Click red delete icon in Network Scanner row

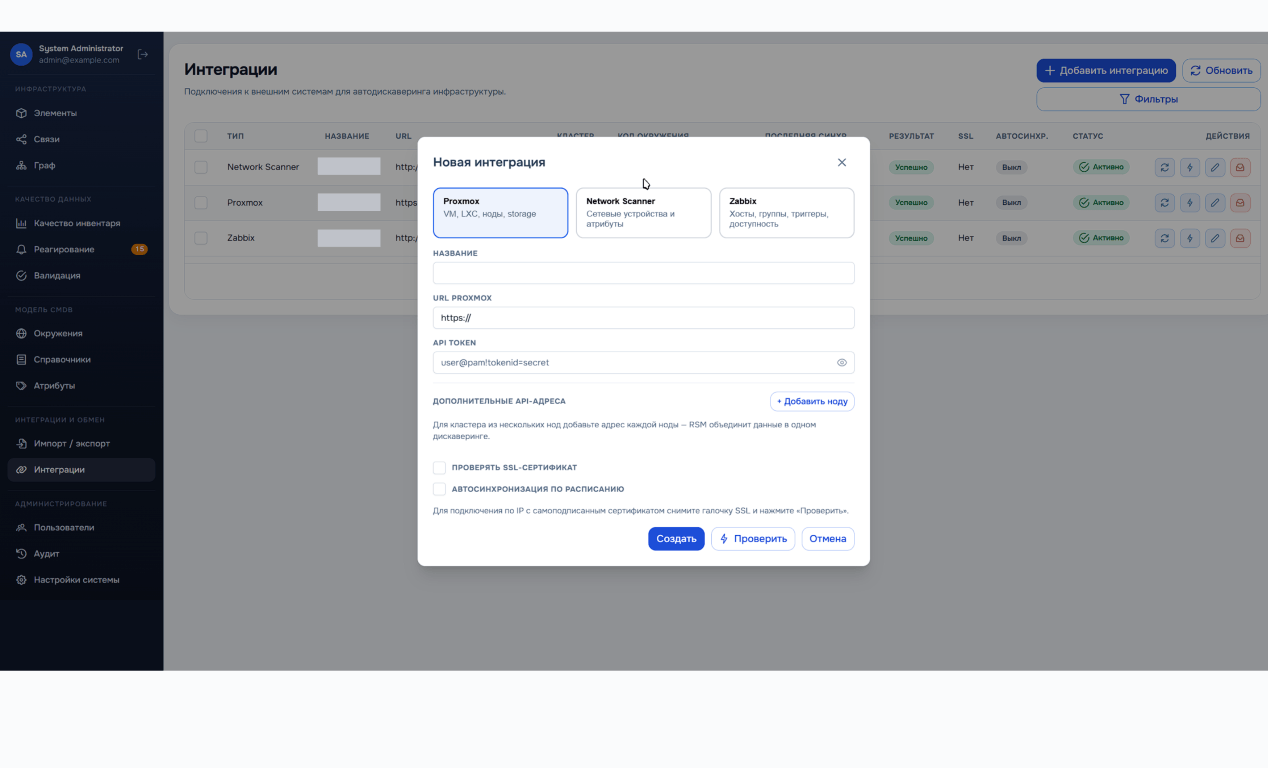pyautogui.click(x=1240, y=167)
